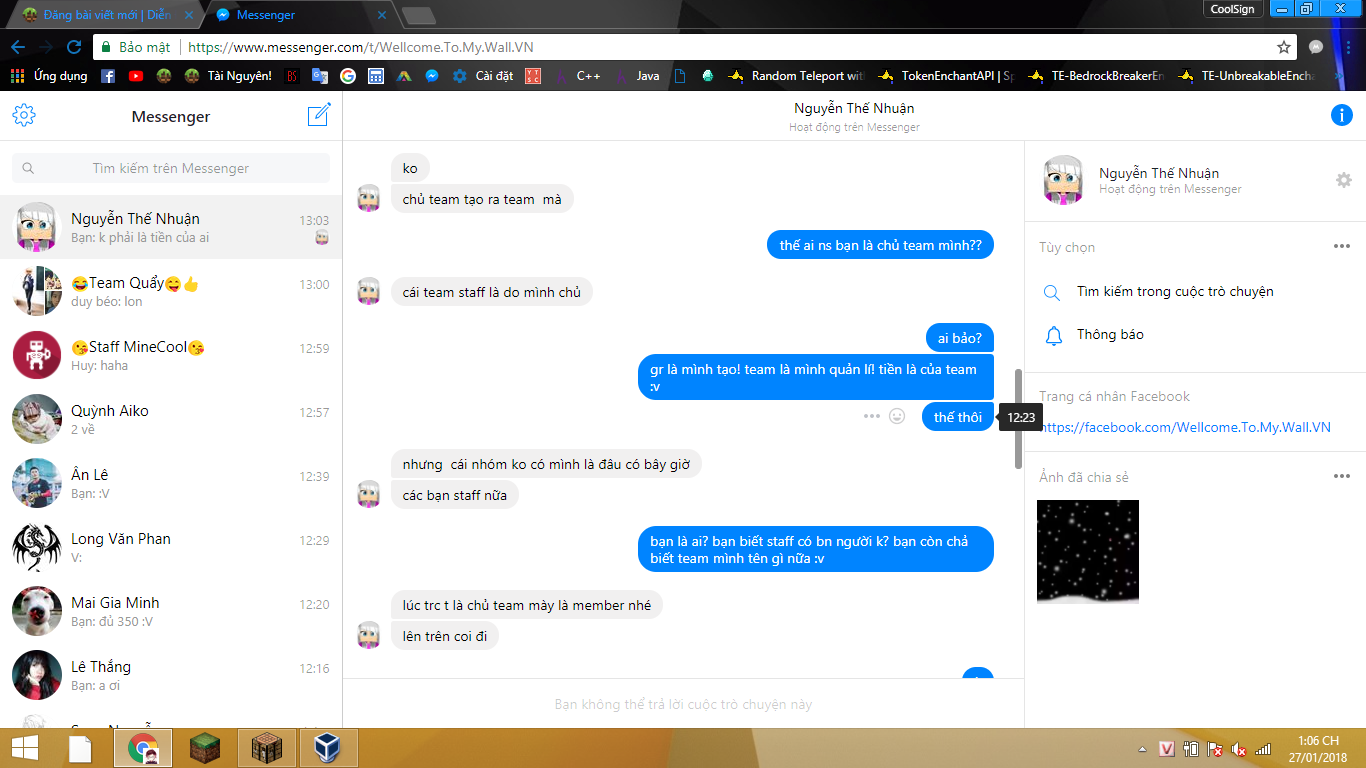Open the Minecraft grass block taskbar icon

click(205, 748)
